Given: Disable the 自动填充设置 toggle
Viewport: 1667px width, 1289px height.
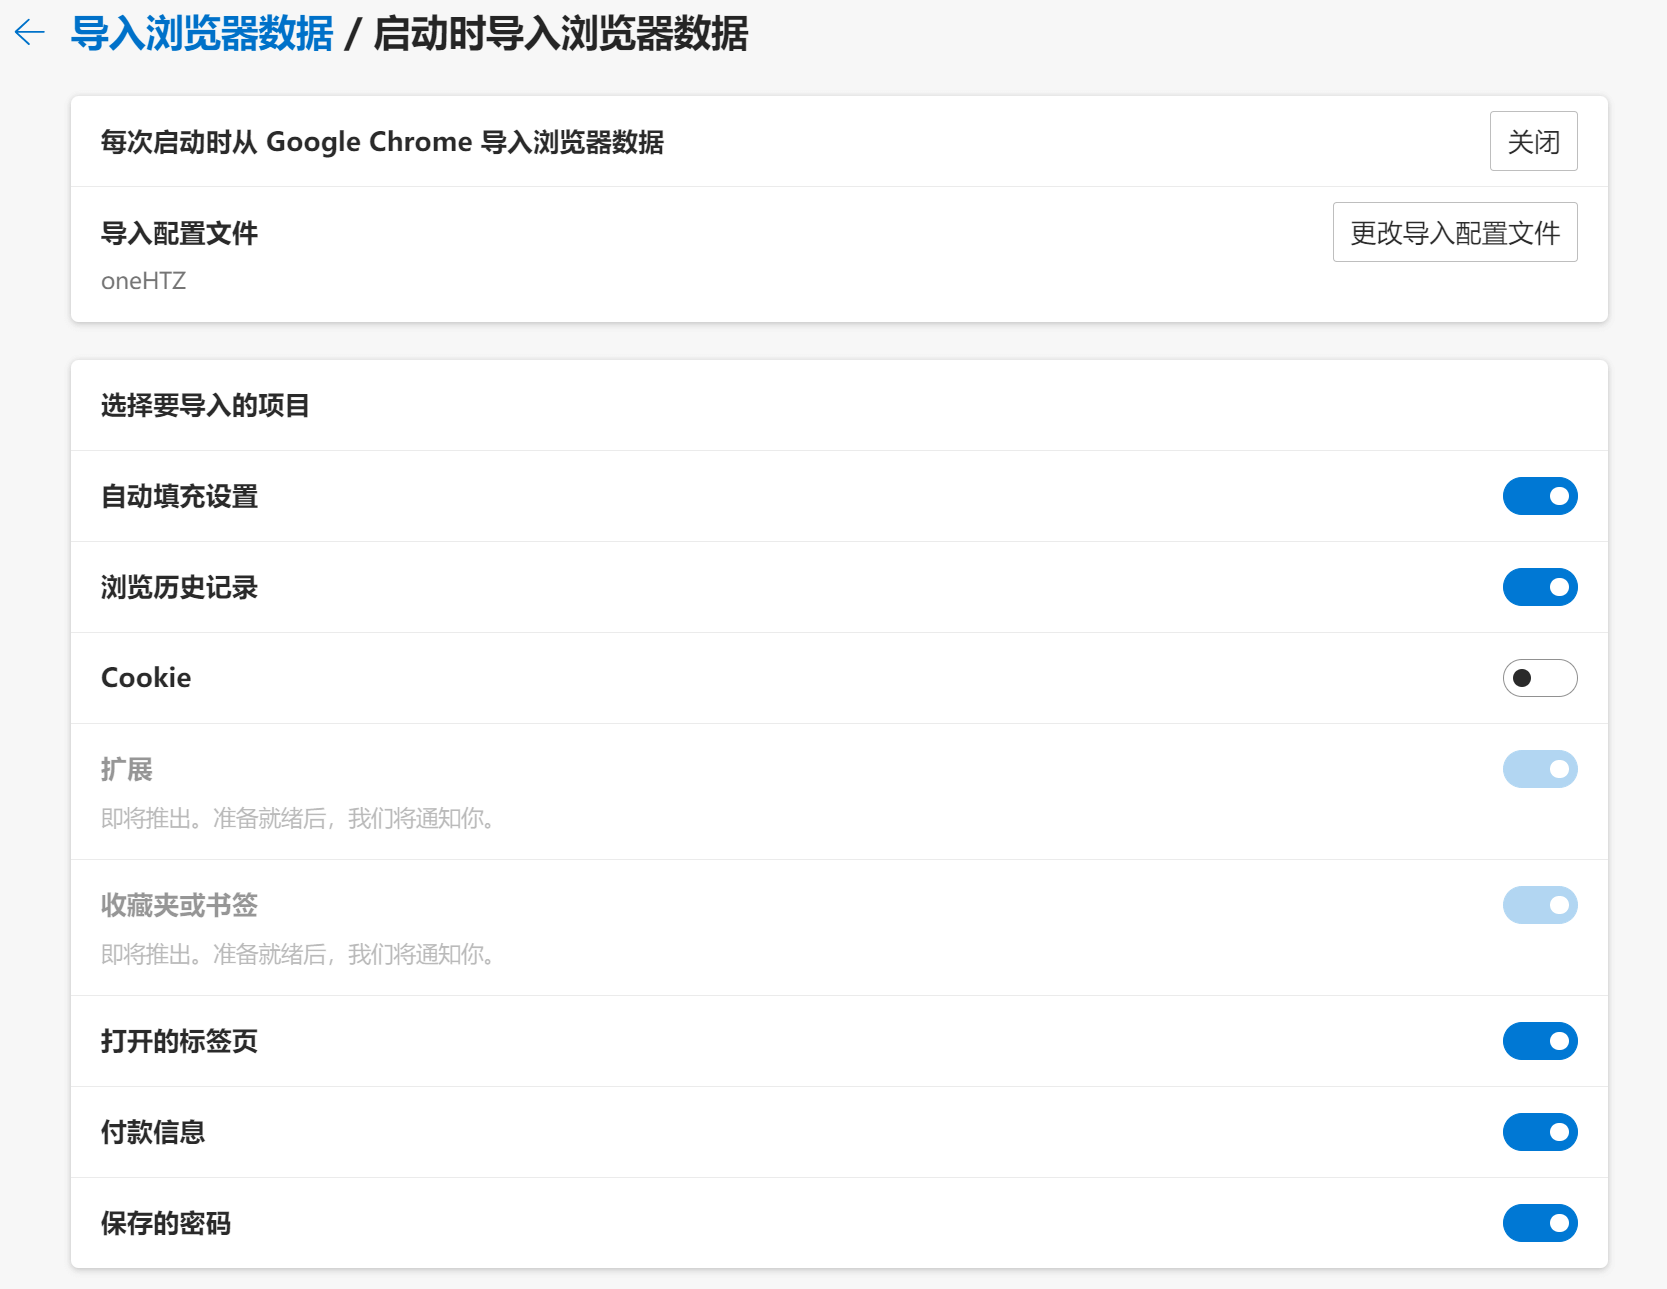Looking at the screenshot, I should [x=1540, y=496].
